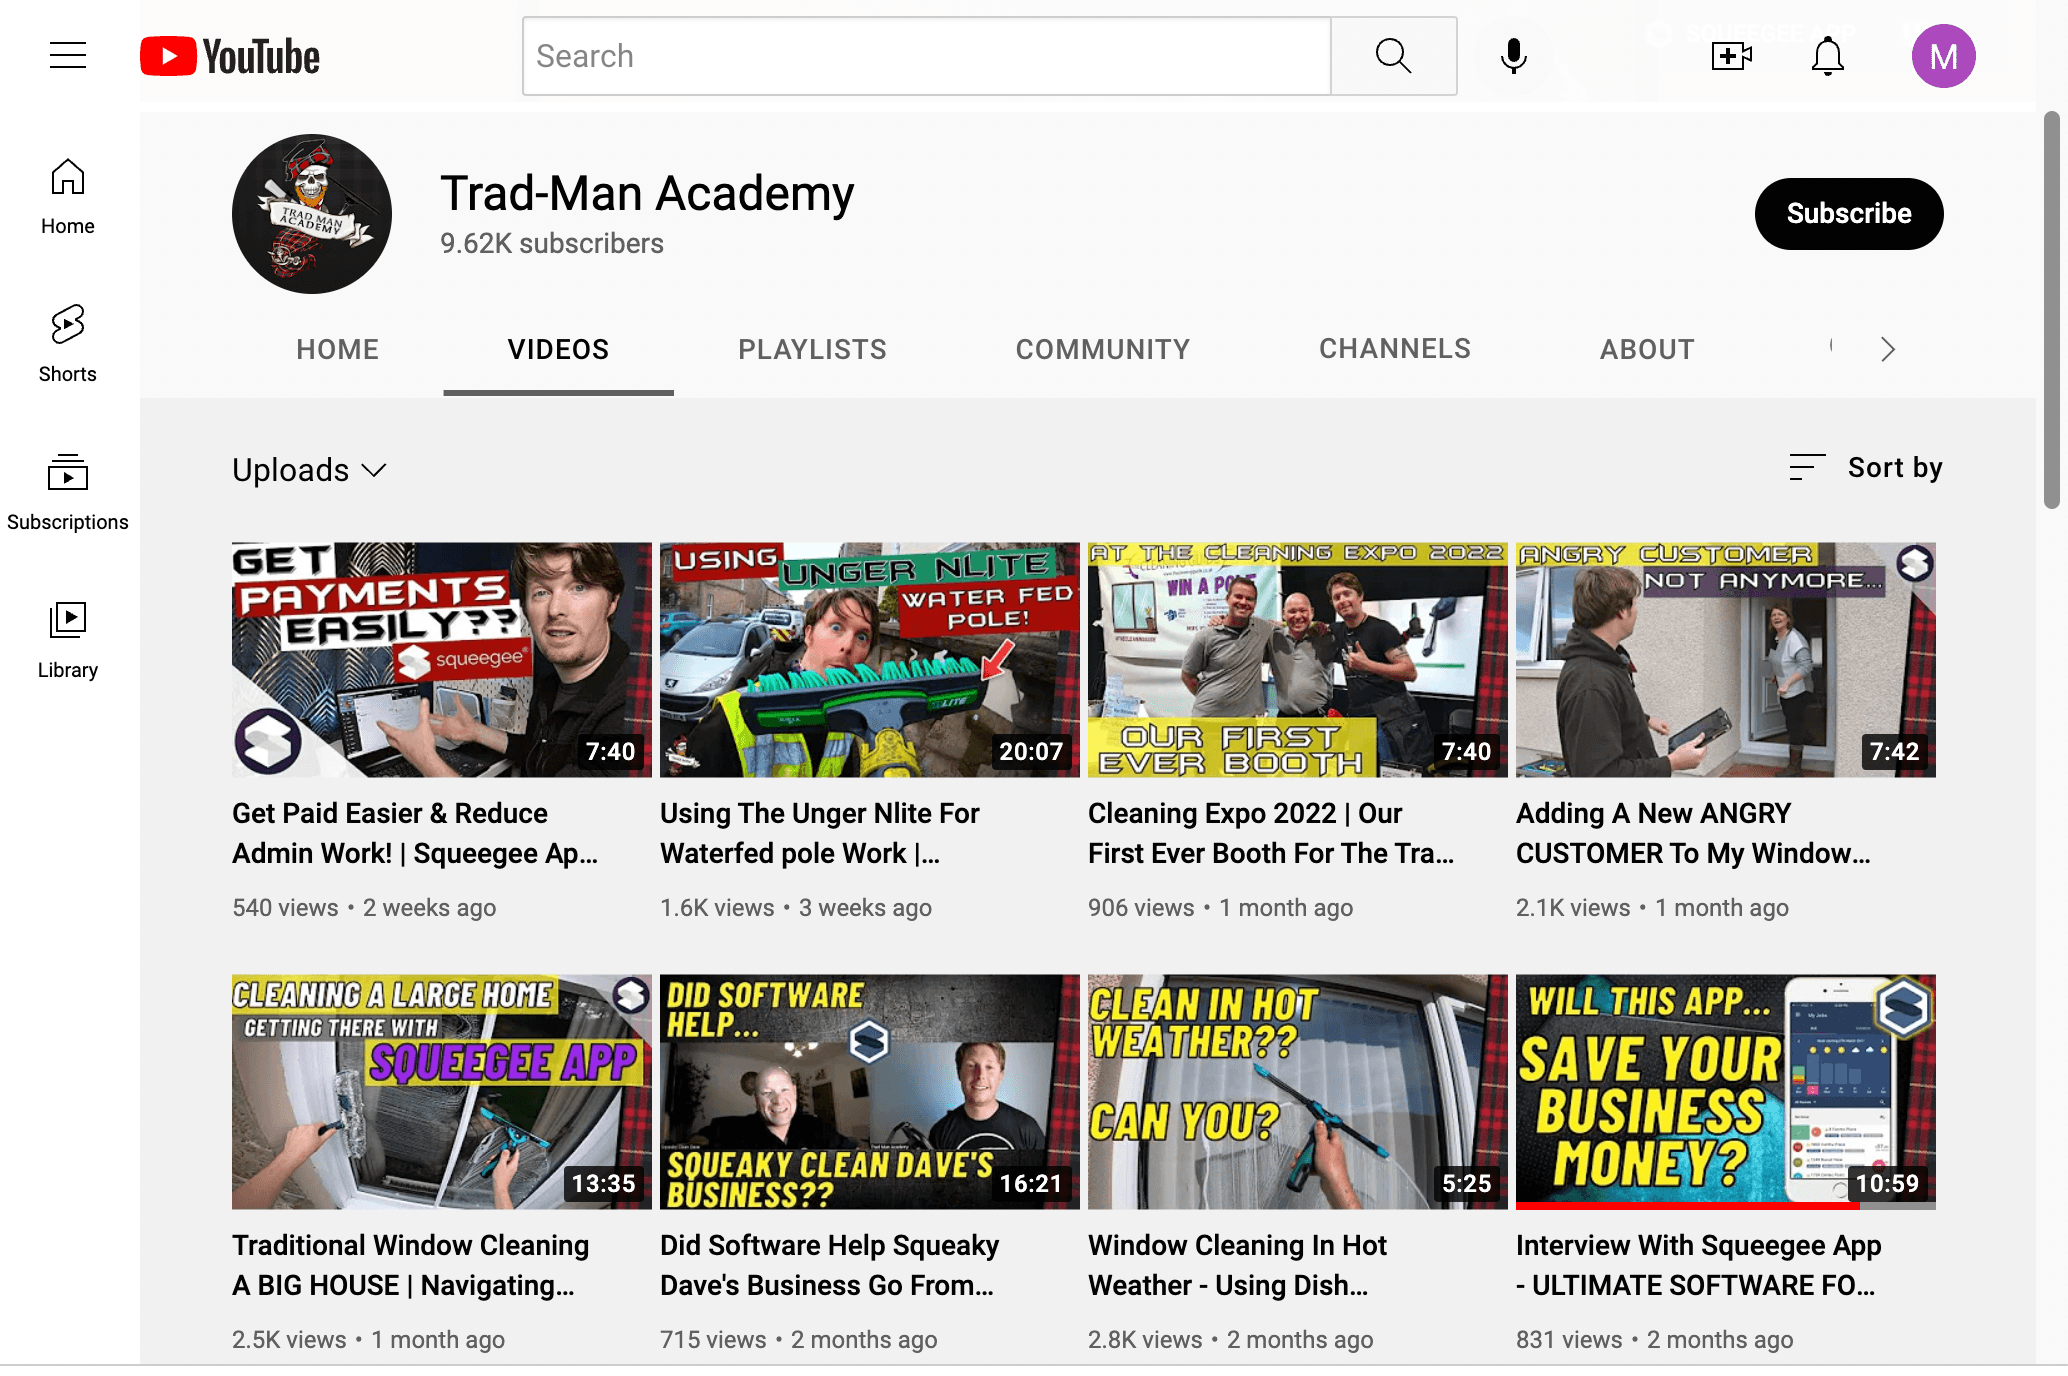Open notifications bell

[x=1828, y=56]
